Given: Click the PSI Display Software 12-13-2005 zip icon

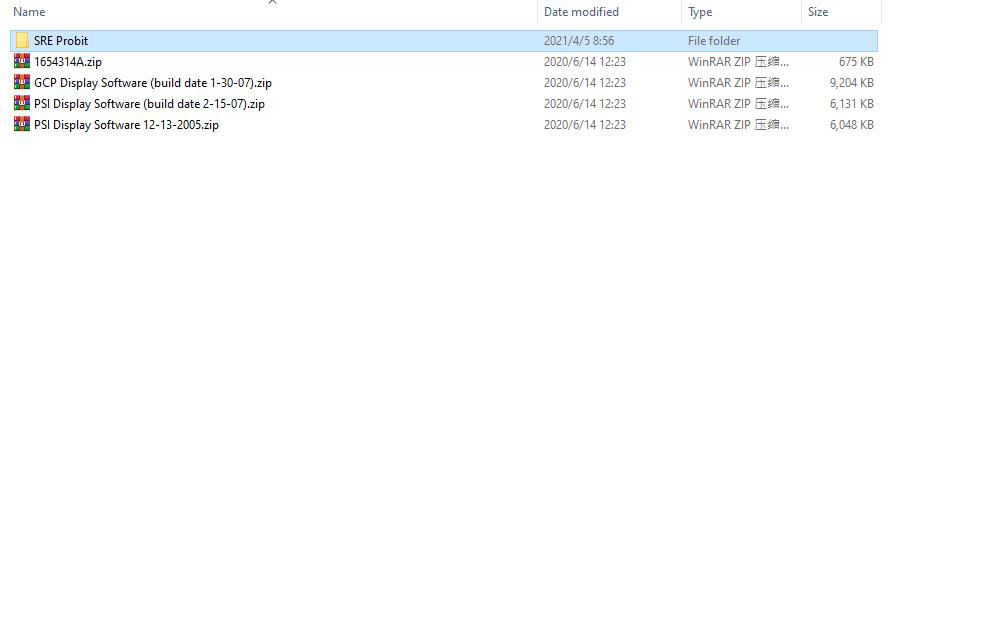Looking at the screenshot, I should tap(22, 124).
